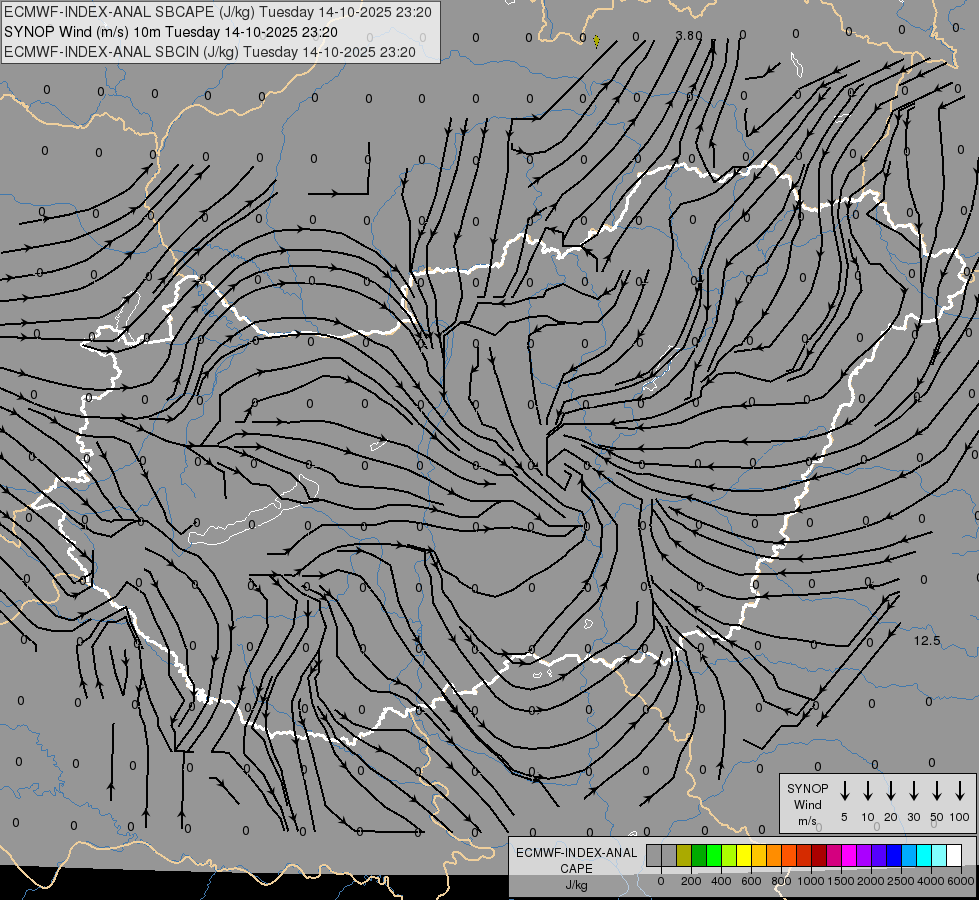This screenshot has width=979, height=900.
Task: Click the wind speed label 30 in the SYNOP legend
Action: point(913,817)
